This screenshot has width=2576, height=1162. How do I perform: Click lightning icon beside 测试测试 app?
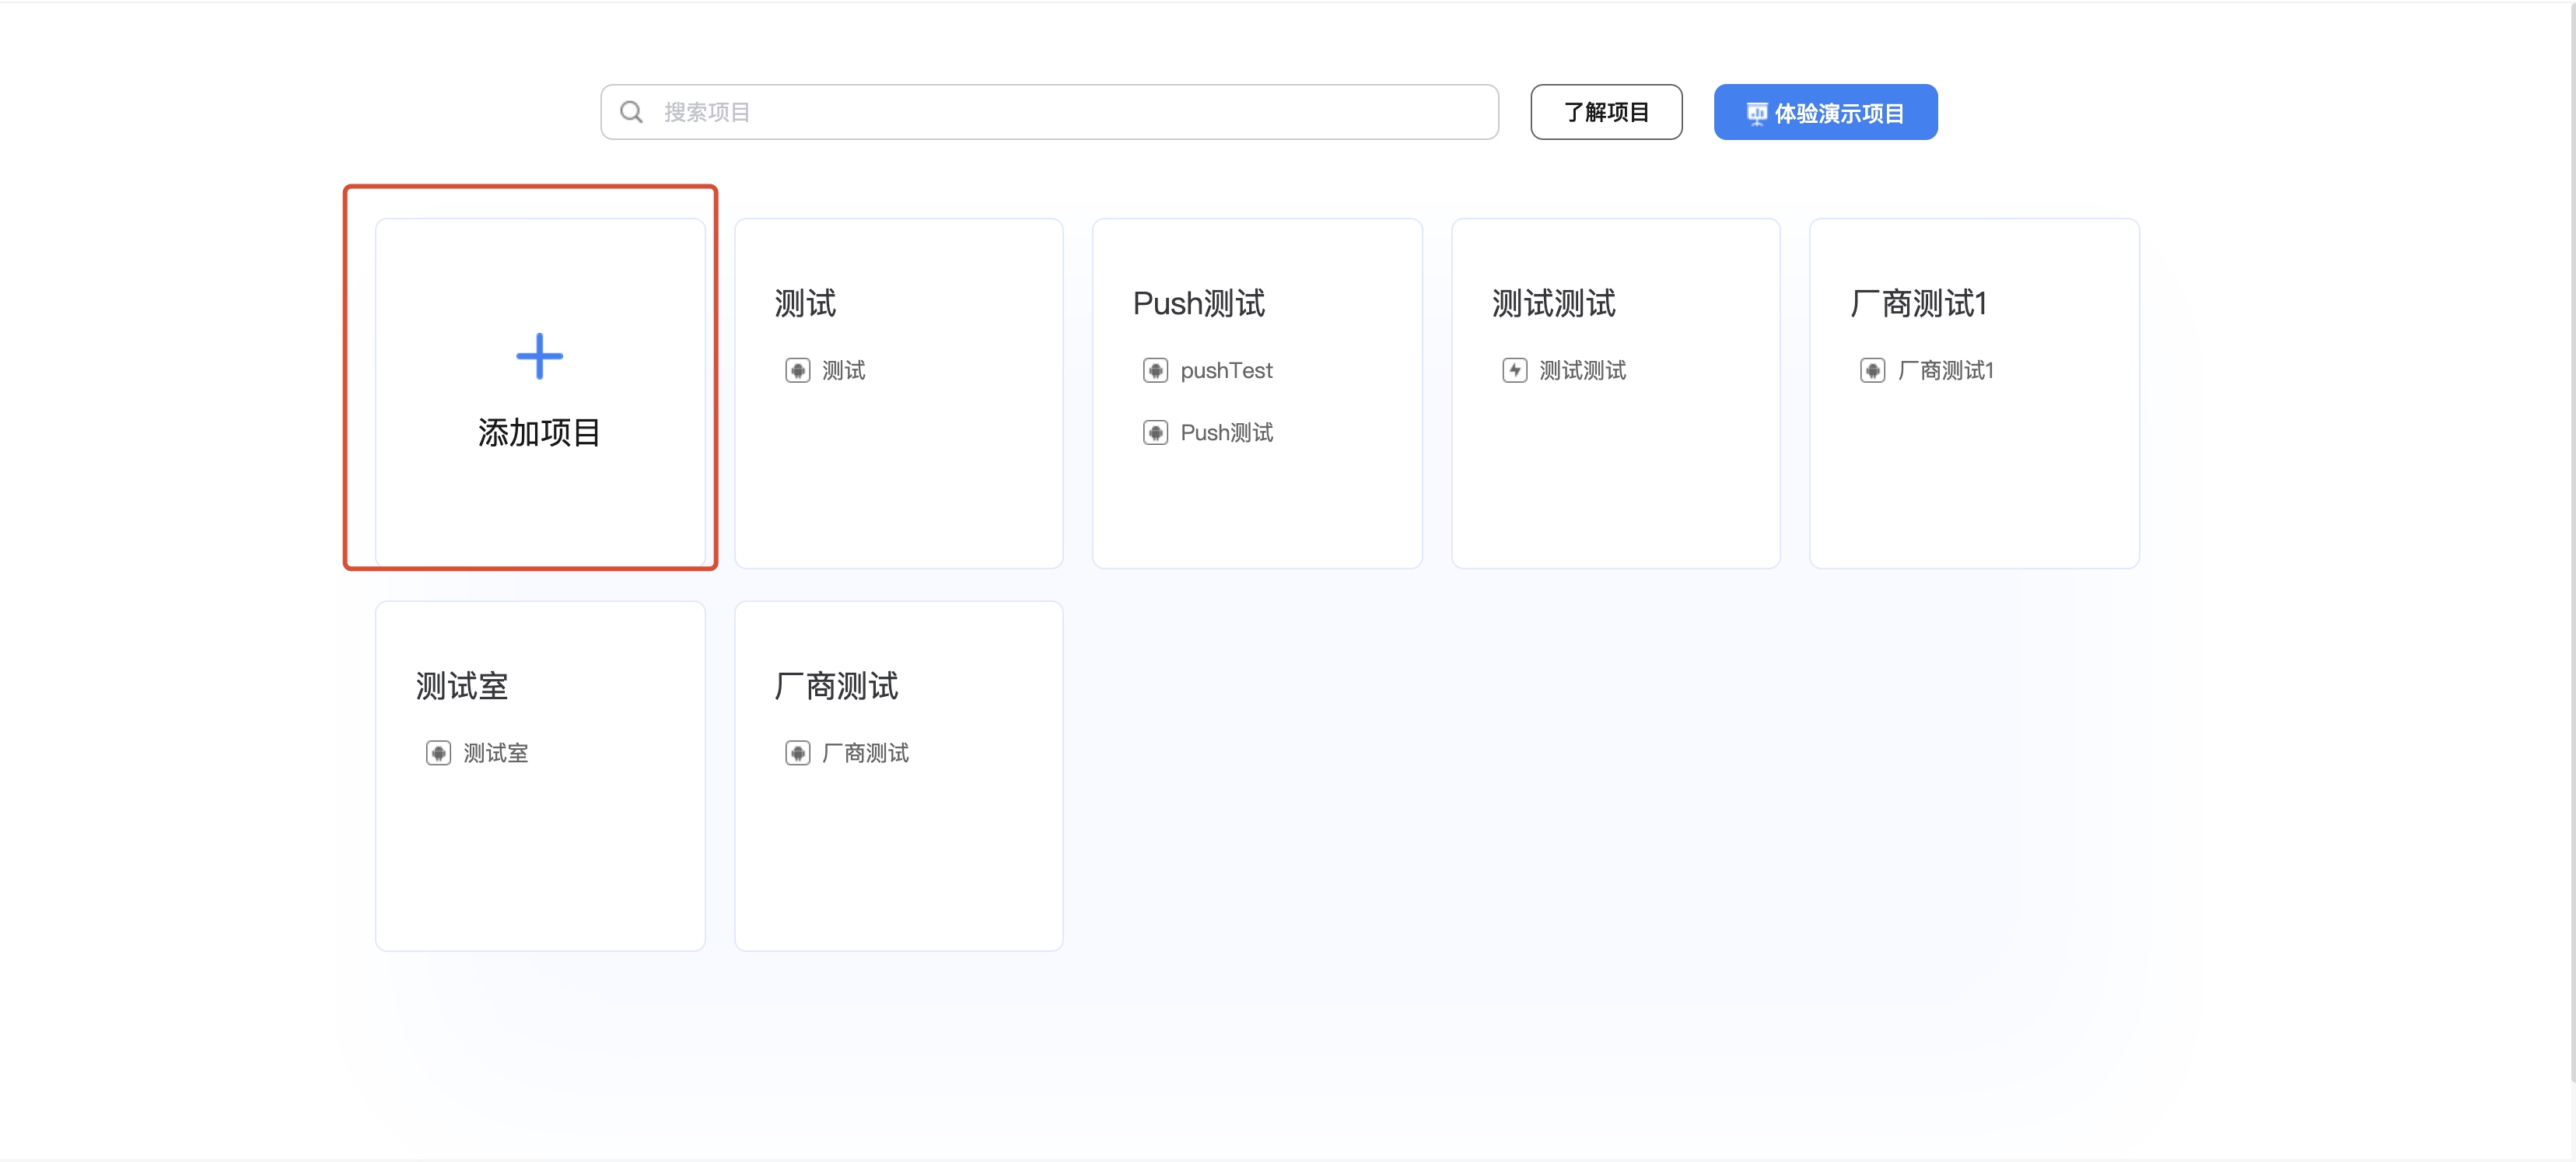1514,371
